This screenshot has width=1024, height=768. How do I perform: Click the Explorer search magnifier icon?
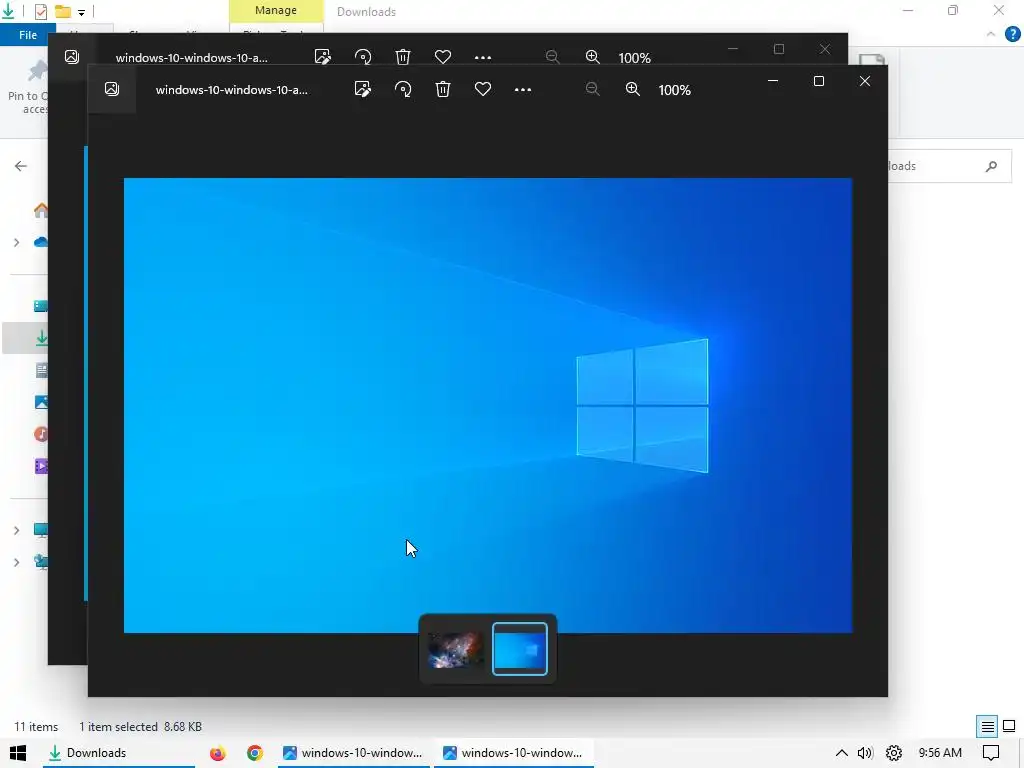[991, 166]
